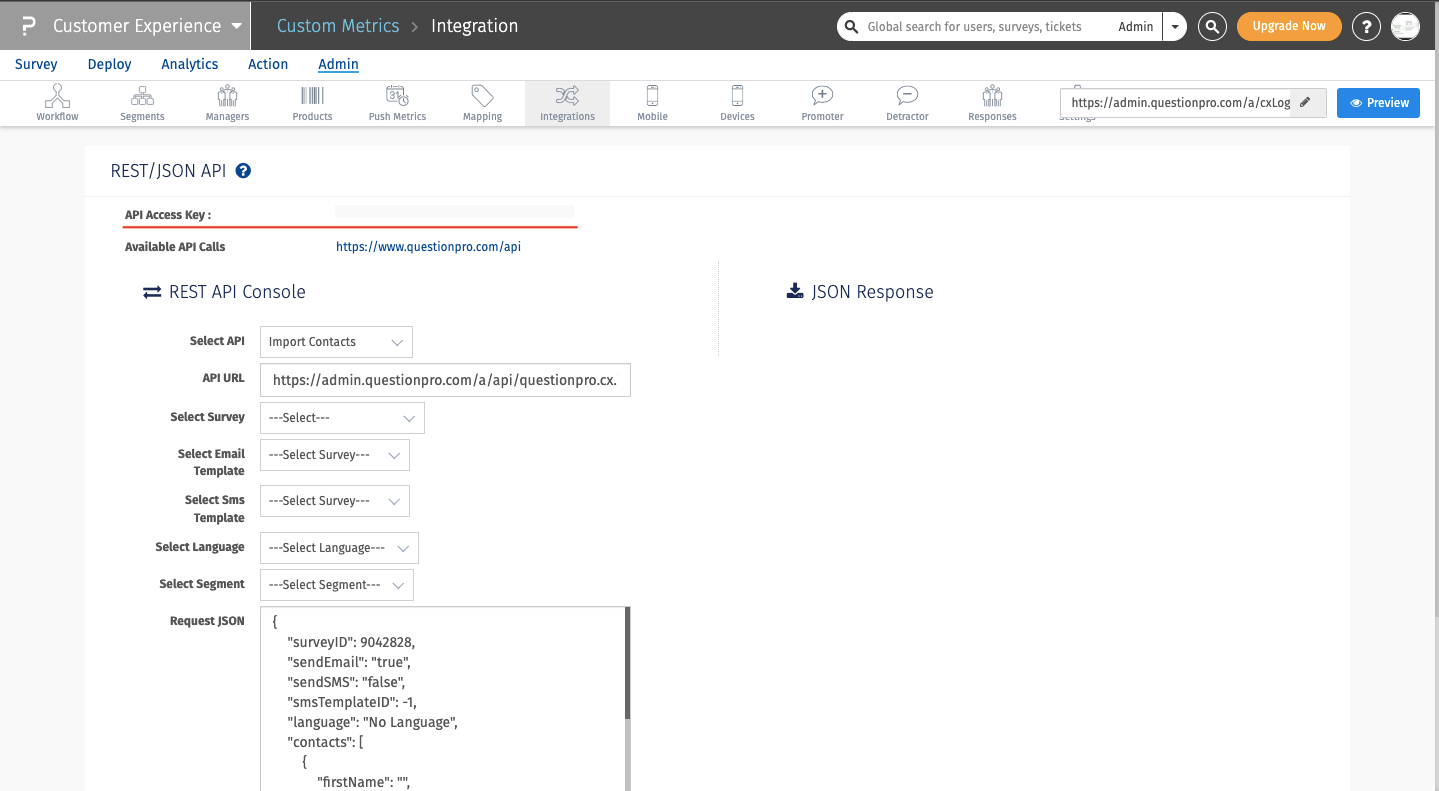The height and width of the screenshot is (791, 1439).
Task: Open the Mobile admin section
Action: coord(651,102)
